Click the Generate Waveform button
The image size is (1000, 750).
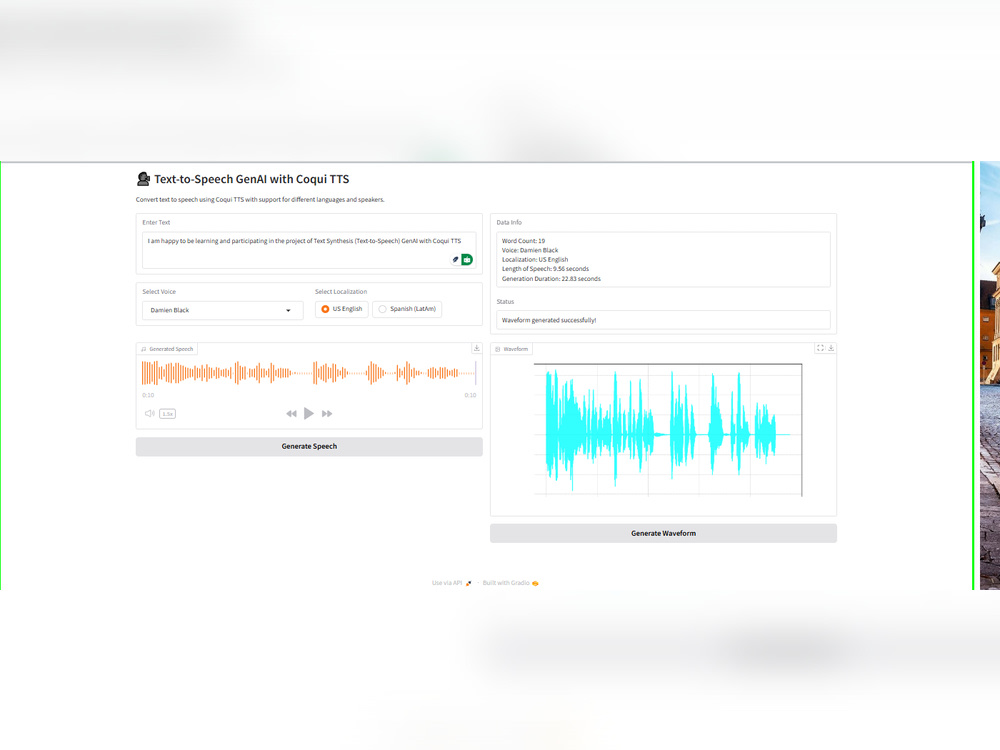pos(663,533)
